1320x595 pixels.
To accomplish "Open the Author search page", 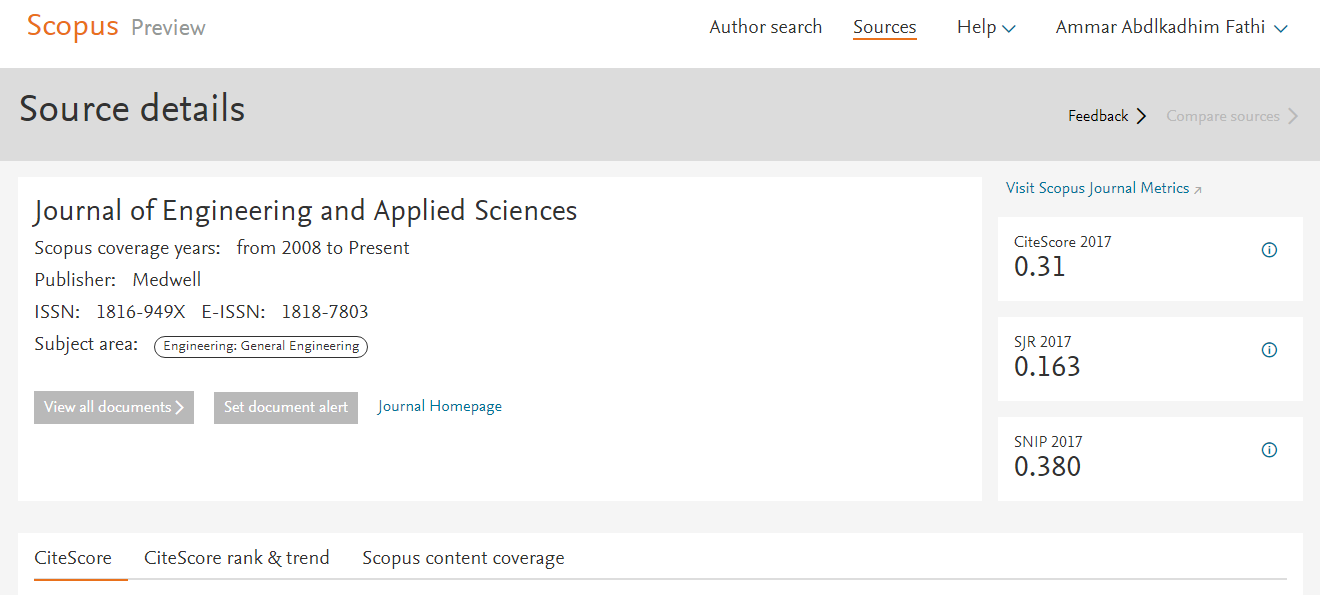I will [x=765, y=28].
